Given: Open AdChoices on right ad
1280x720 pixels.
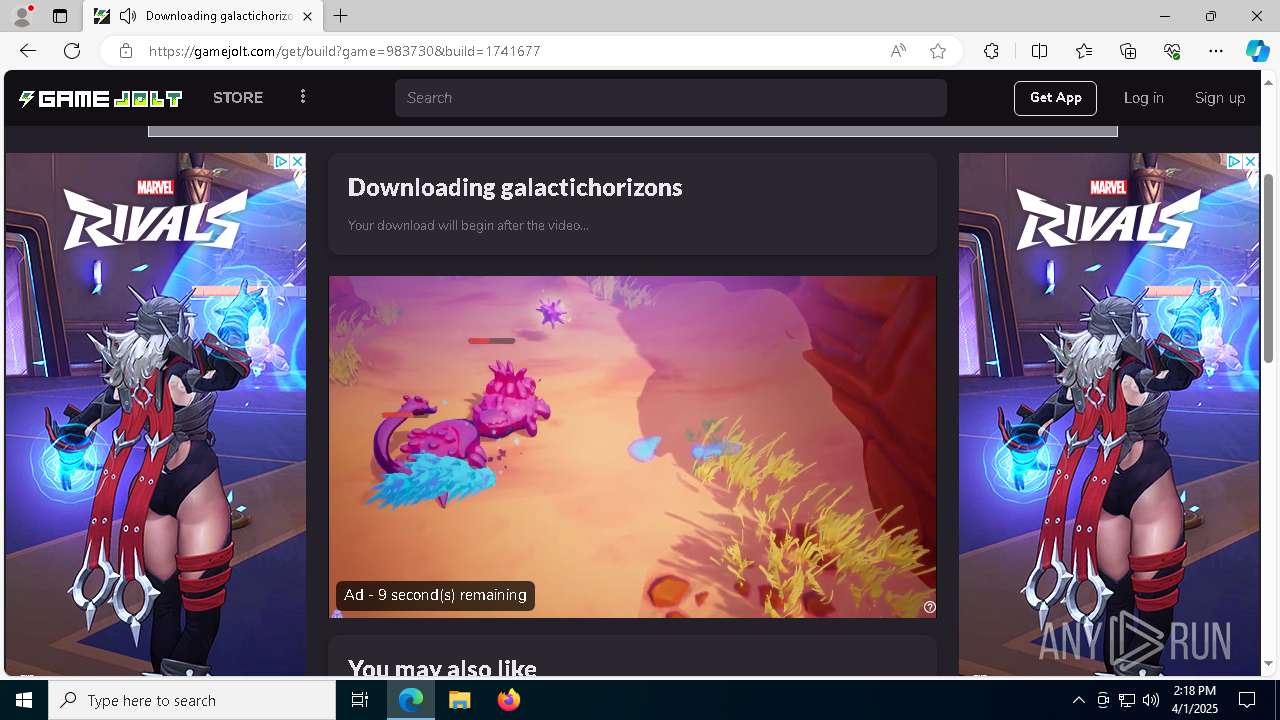Looking at the screenshot, I should point(1235,161).
